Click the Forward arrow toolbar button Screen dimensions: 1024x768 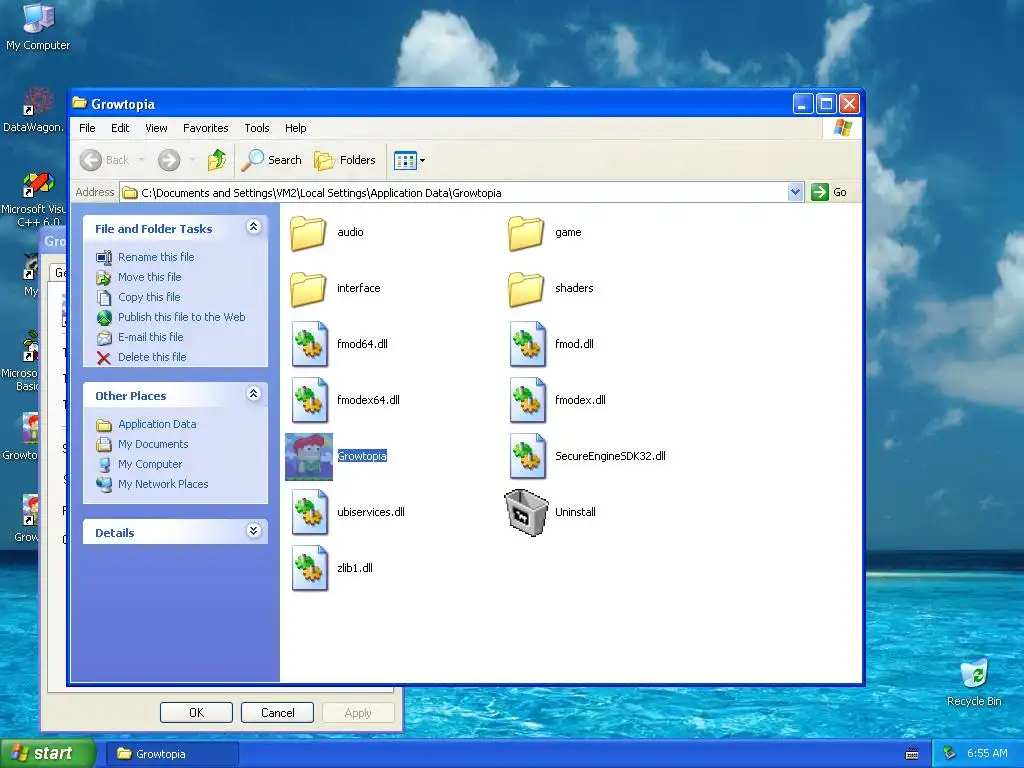pyautogui.click(x=169, y=160)
